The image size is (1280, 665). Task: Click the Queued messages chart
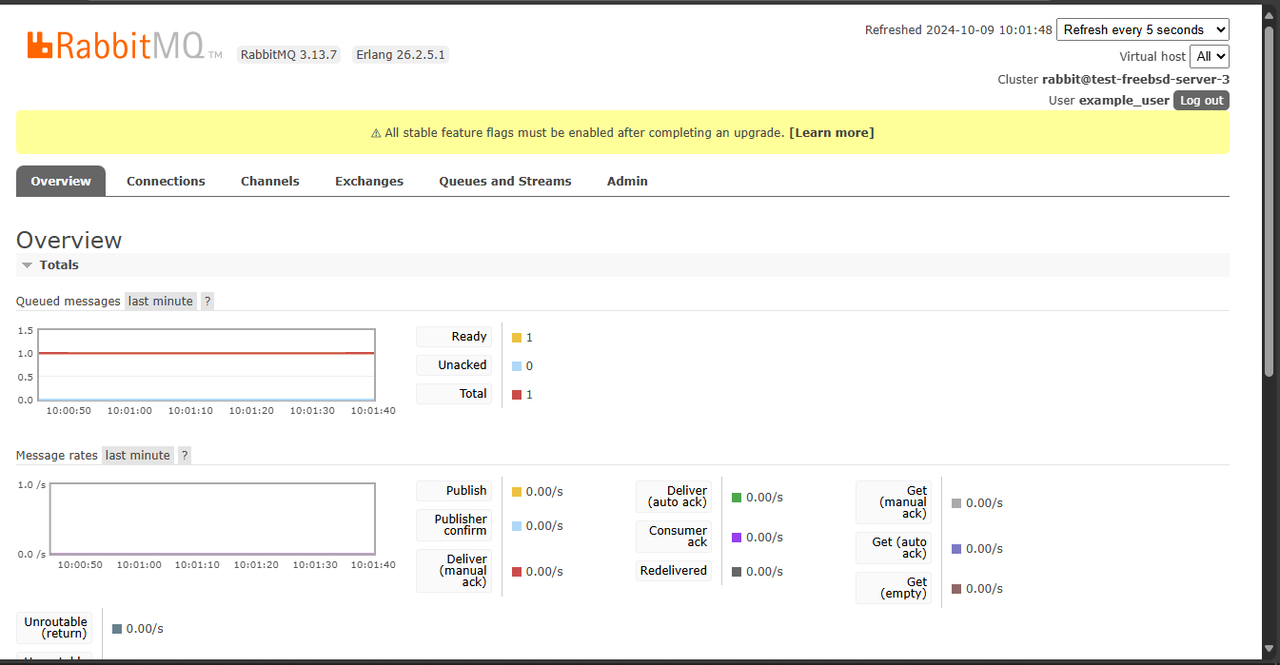(x=205, y=365)
